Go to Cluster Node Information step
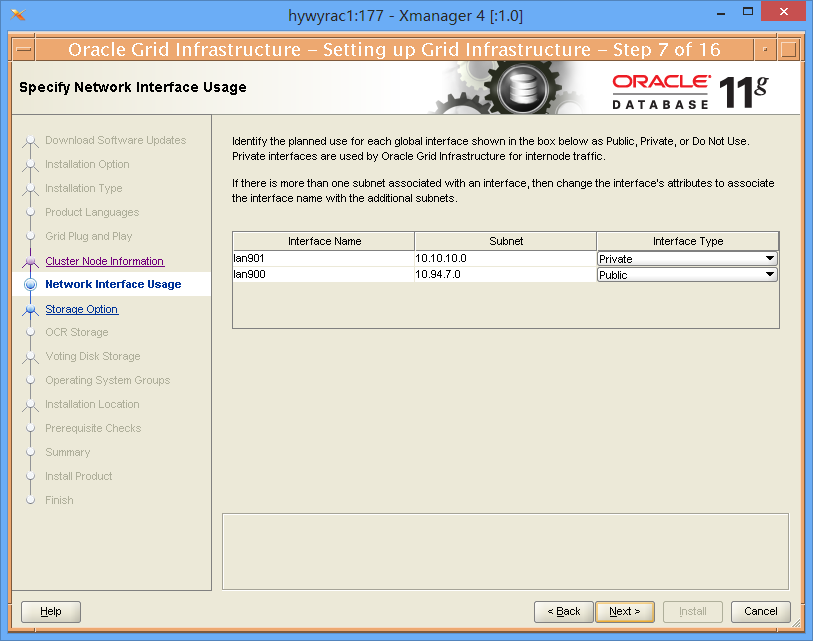The image size is (813, 641). [x=105, y=261]
